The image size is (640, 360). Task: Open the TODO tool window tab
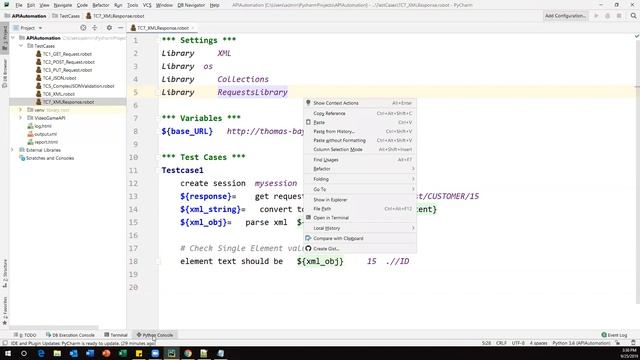[25, 335]
